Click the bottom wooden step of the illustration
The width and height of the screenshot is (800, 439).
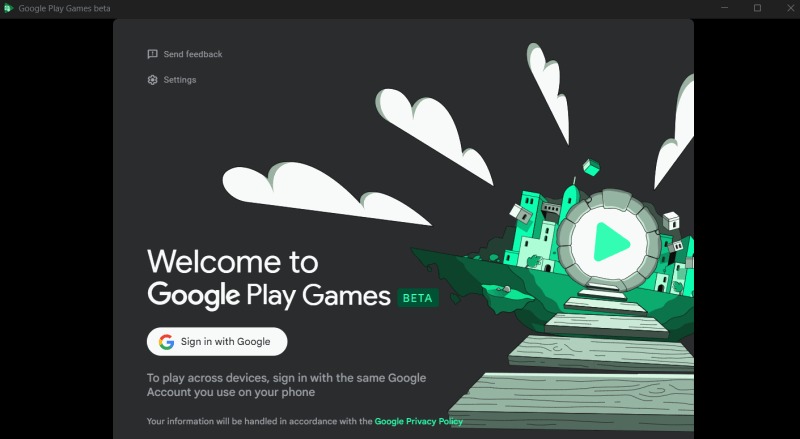coord(571,401)
